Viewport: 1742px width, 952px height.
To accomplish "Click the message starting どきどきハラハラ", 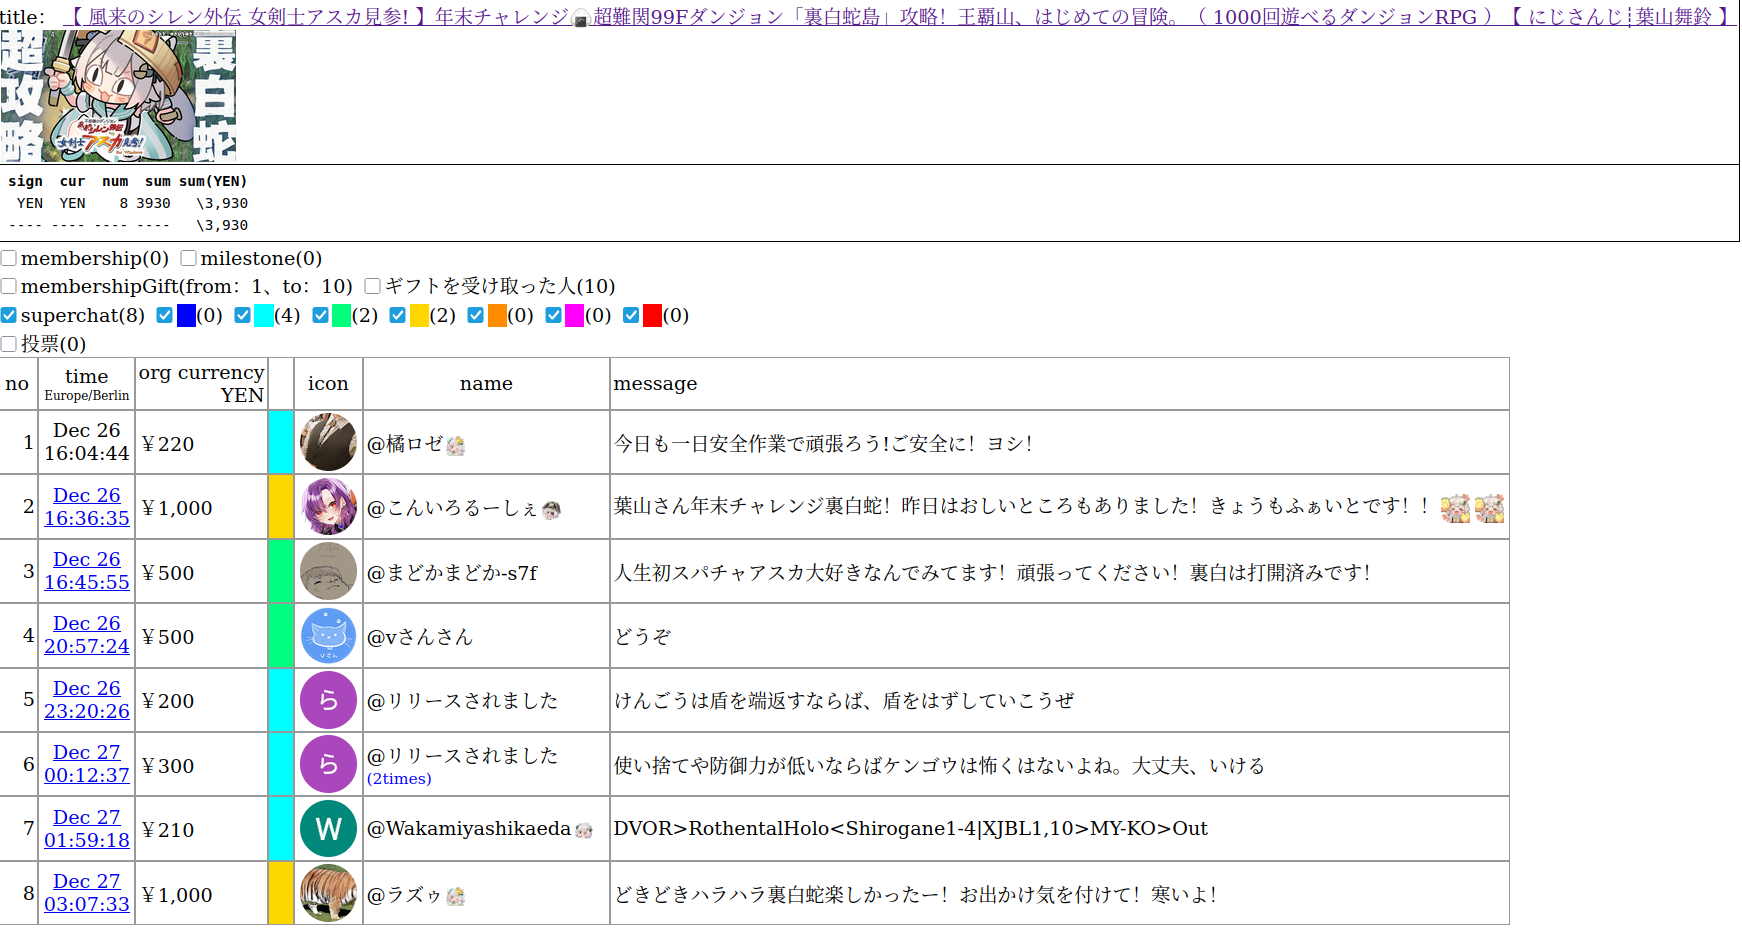I will [915, 895].
